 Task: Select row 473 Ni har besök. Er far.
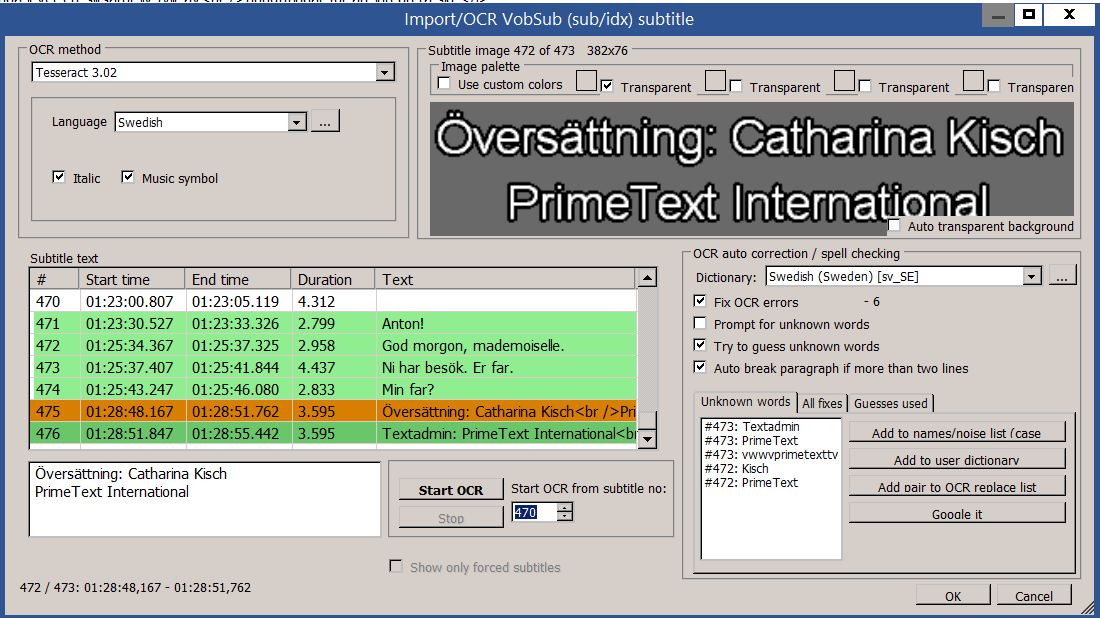(333, 368)
